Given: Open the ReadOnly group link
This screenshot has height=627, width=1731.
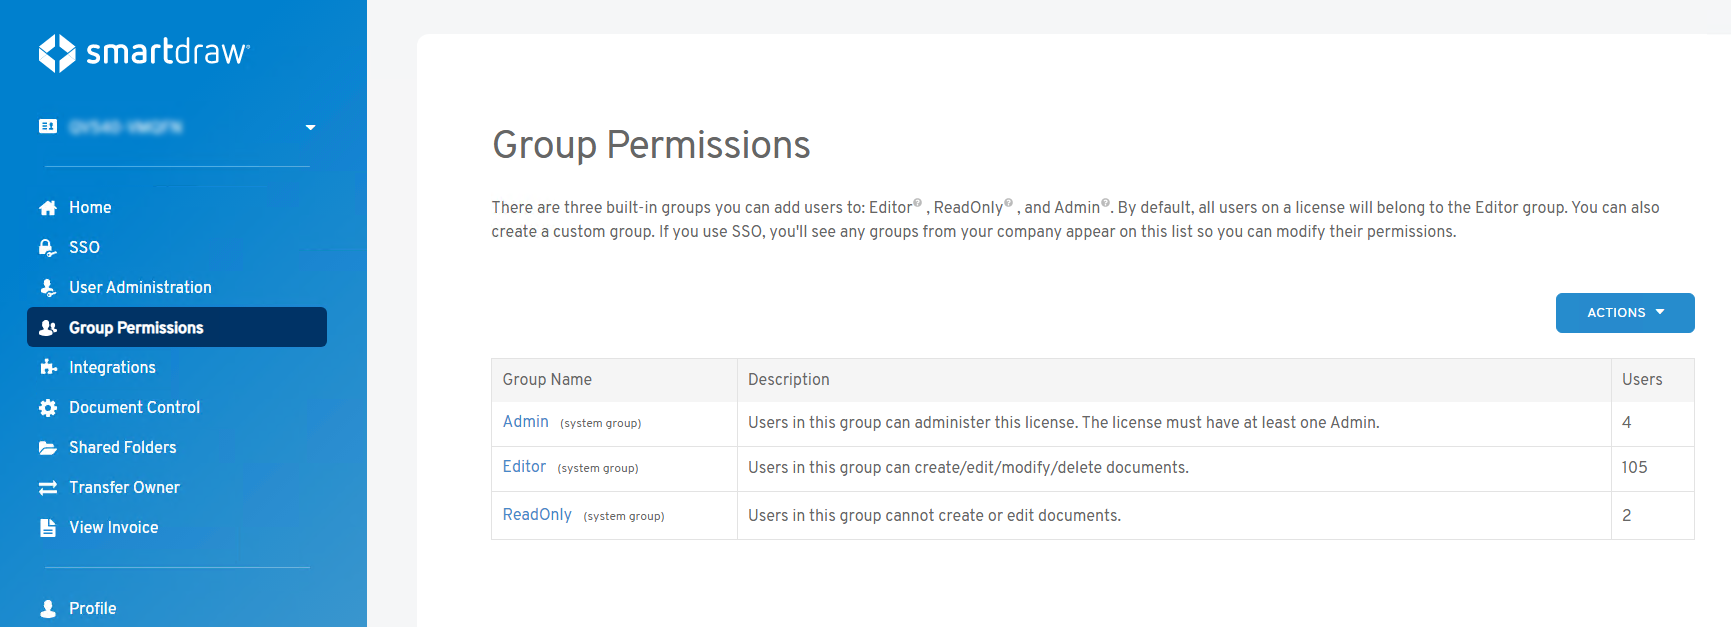Looking at the screenshot, I should click(537, 515).
